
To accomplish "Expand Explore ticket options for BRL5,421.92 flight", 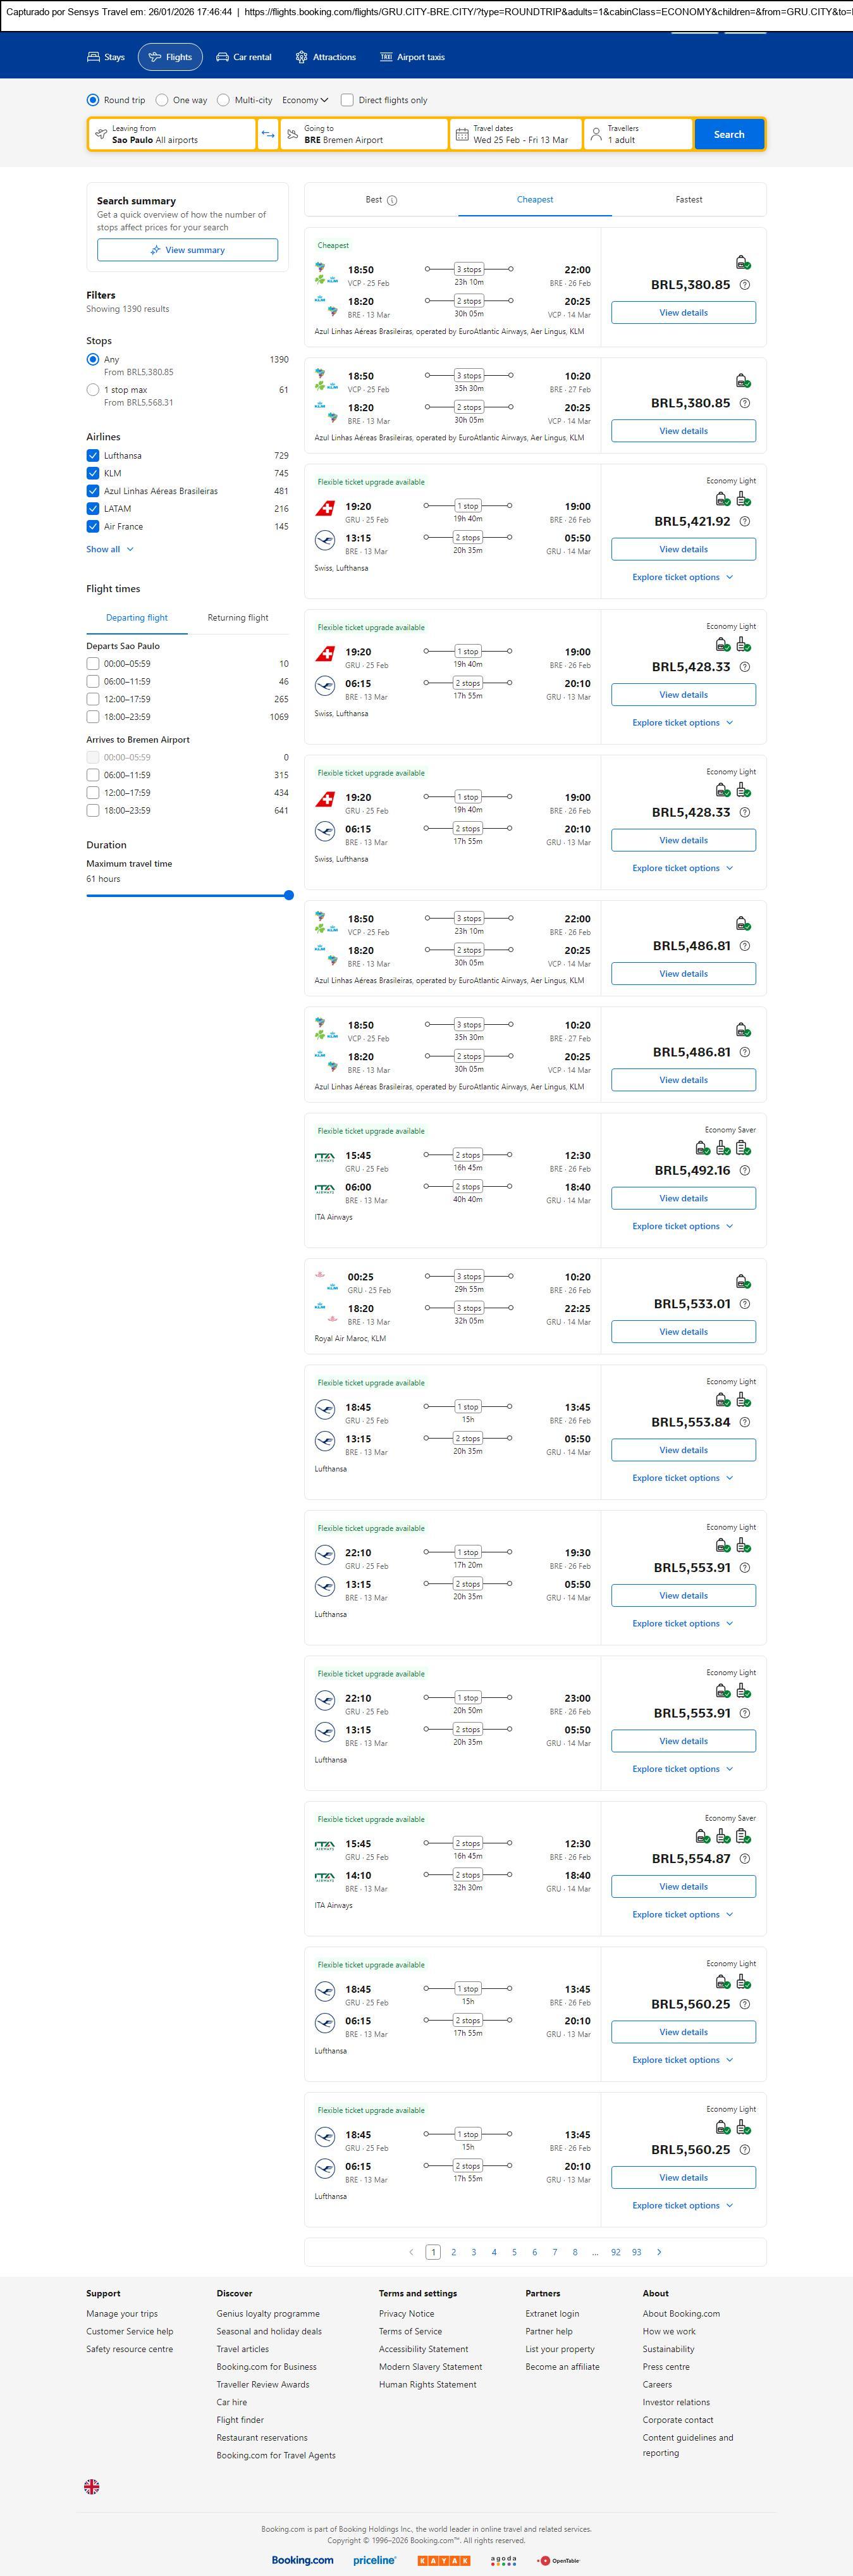I will (x=682, y=577).
